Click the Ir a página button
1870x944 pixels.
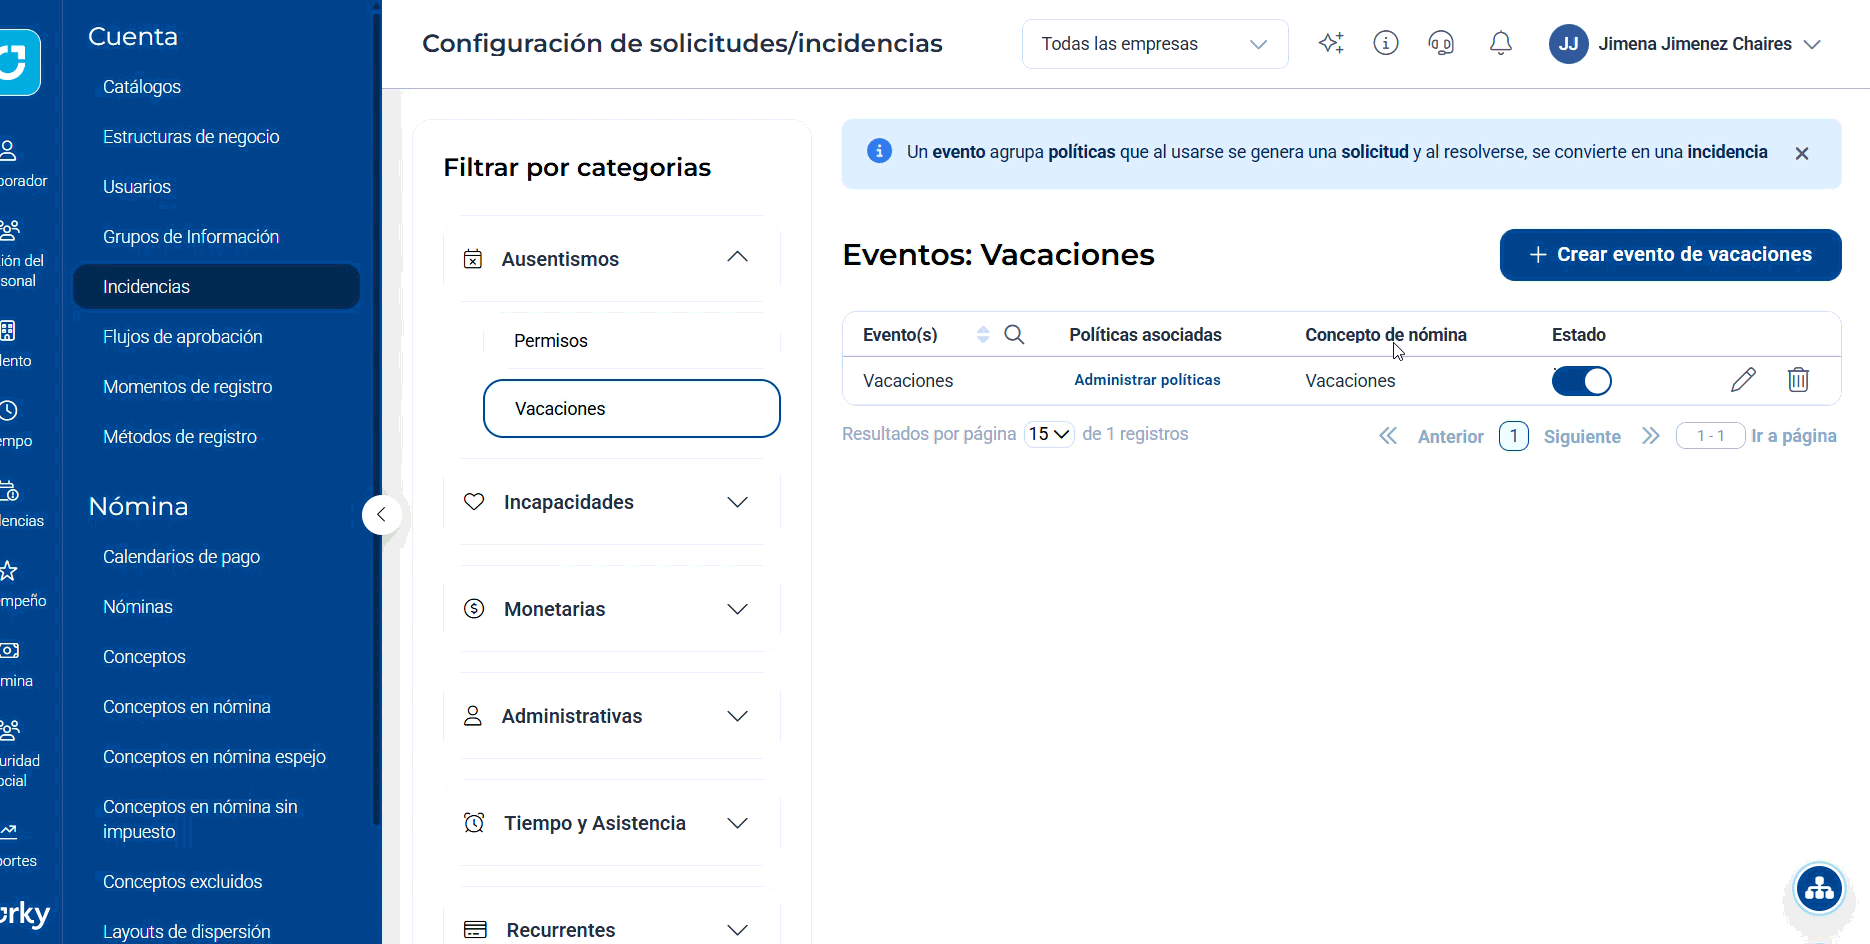(1794, 436)
